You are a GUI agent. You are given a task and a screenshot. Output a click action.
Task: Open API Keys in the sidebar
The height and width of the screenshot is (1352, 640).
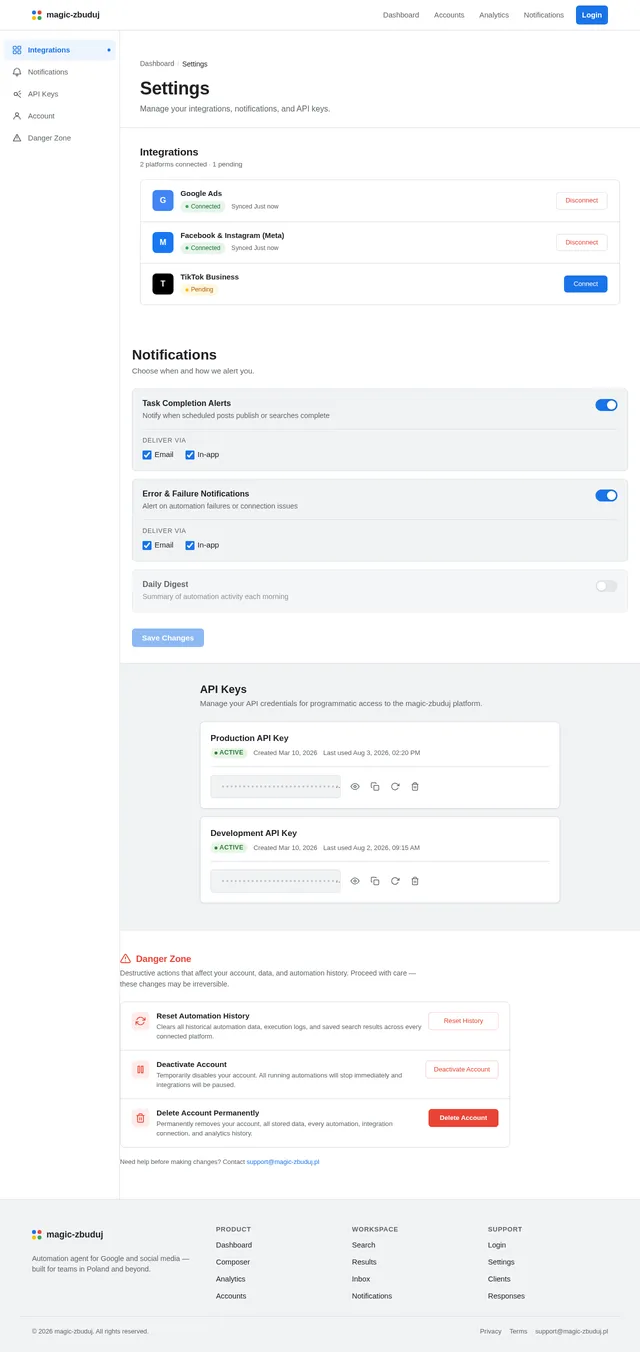pyautogui.click(x=60, y=94)
